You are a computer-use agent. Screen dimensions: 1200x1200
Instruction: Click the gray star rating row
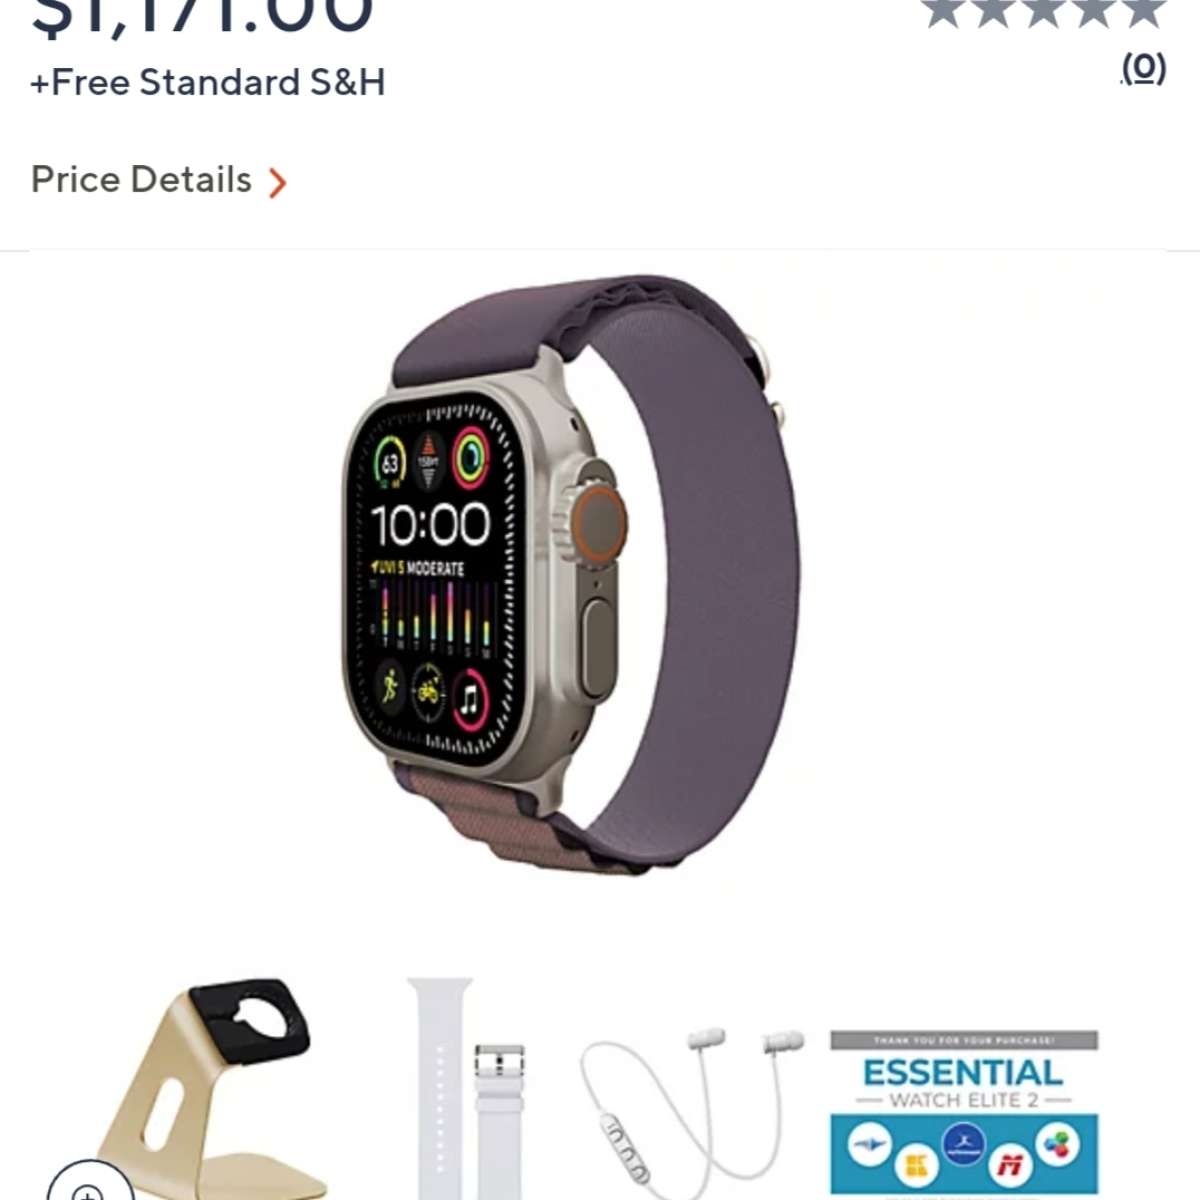click(1045, 13)
